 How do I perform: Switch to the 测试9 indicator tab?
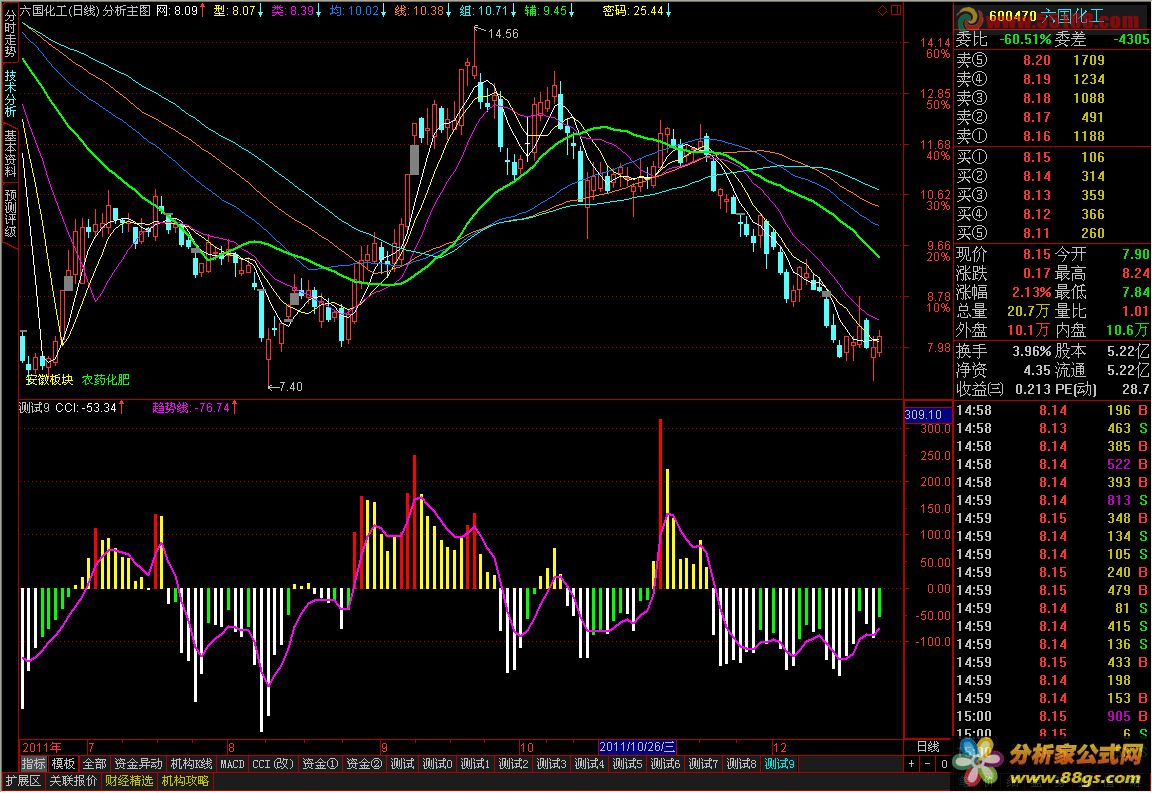click(780, 764)
